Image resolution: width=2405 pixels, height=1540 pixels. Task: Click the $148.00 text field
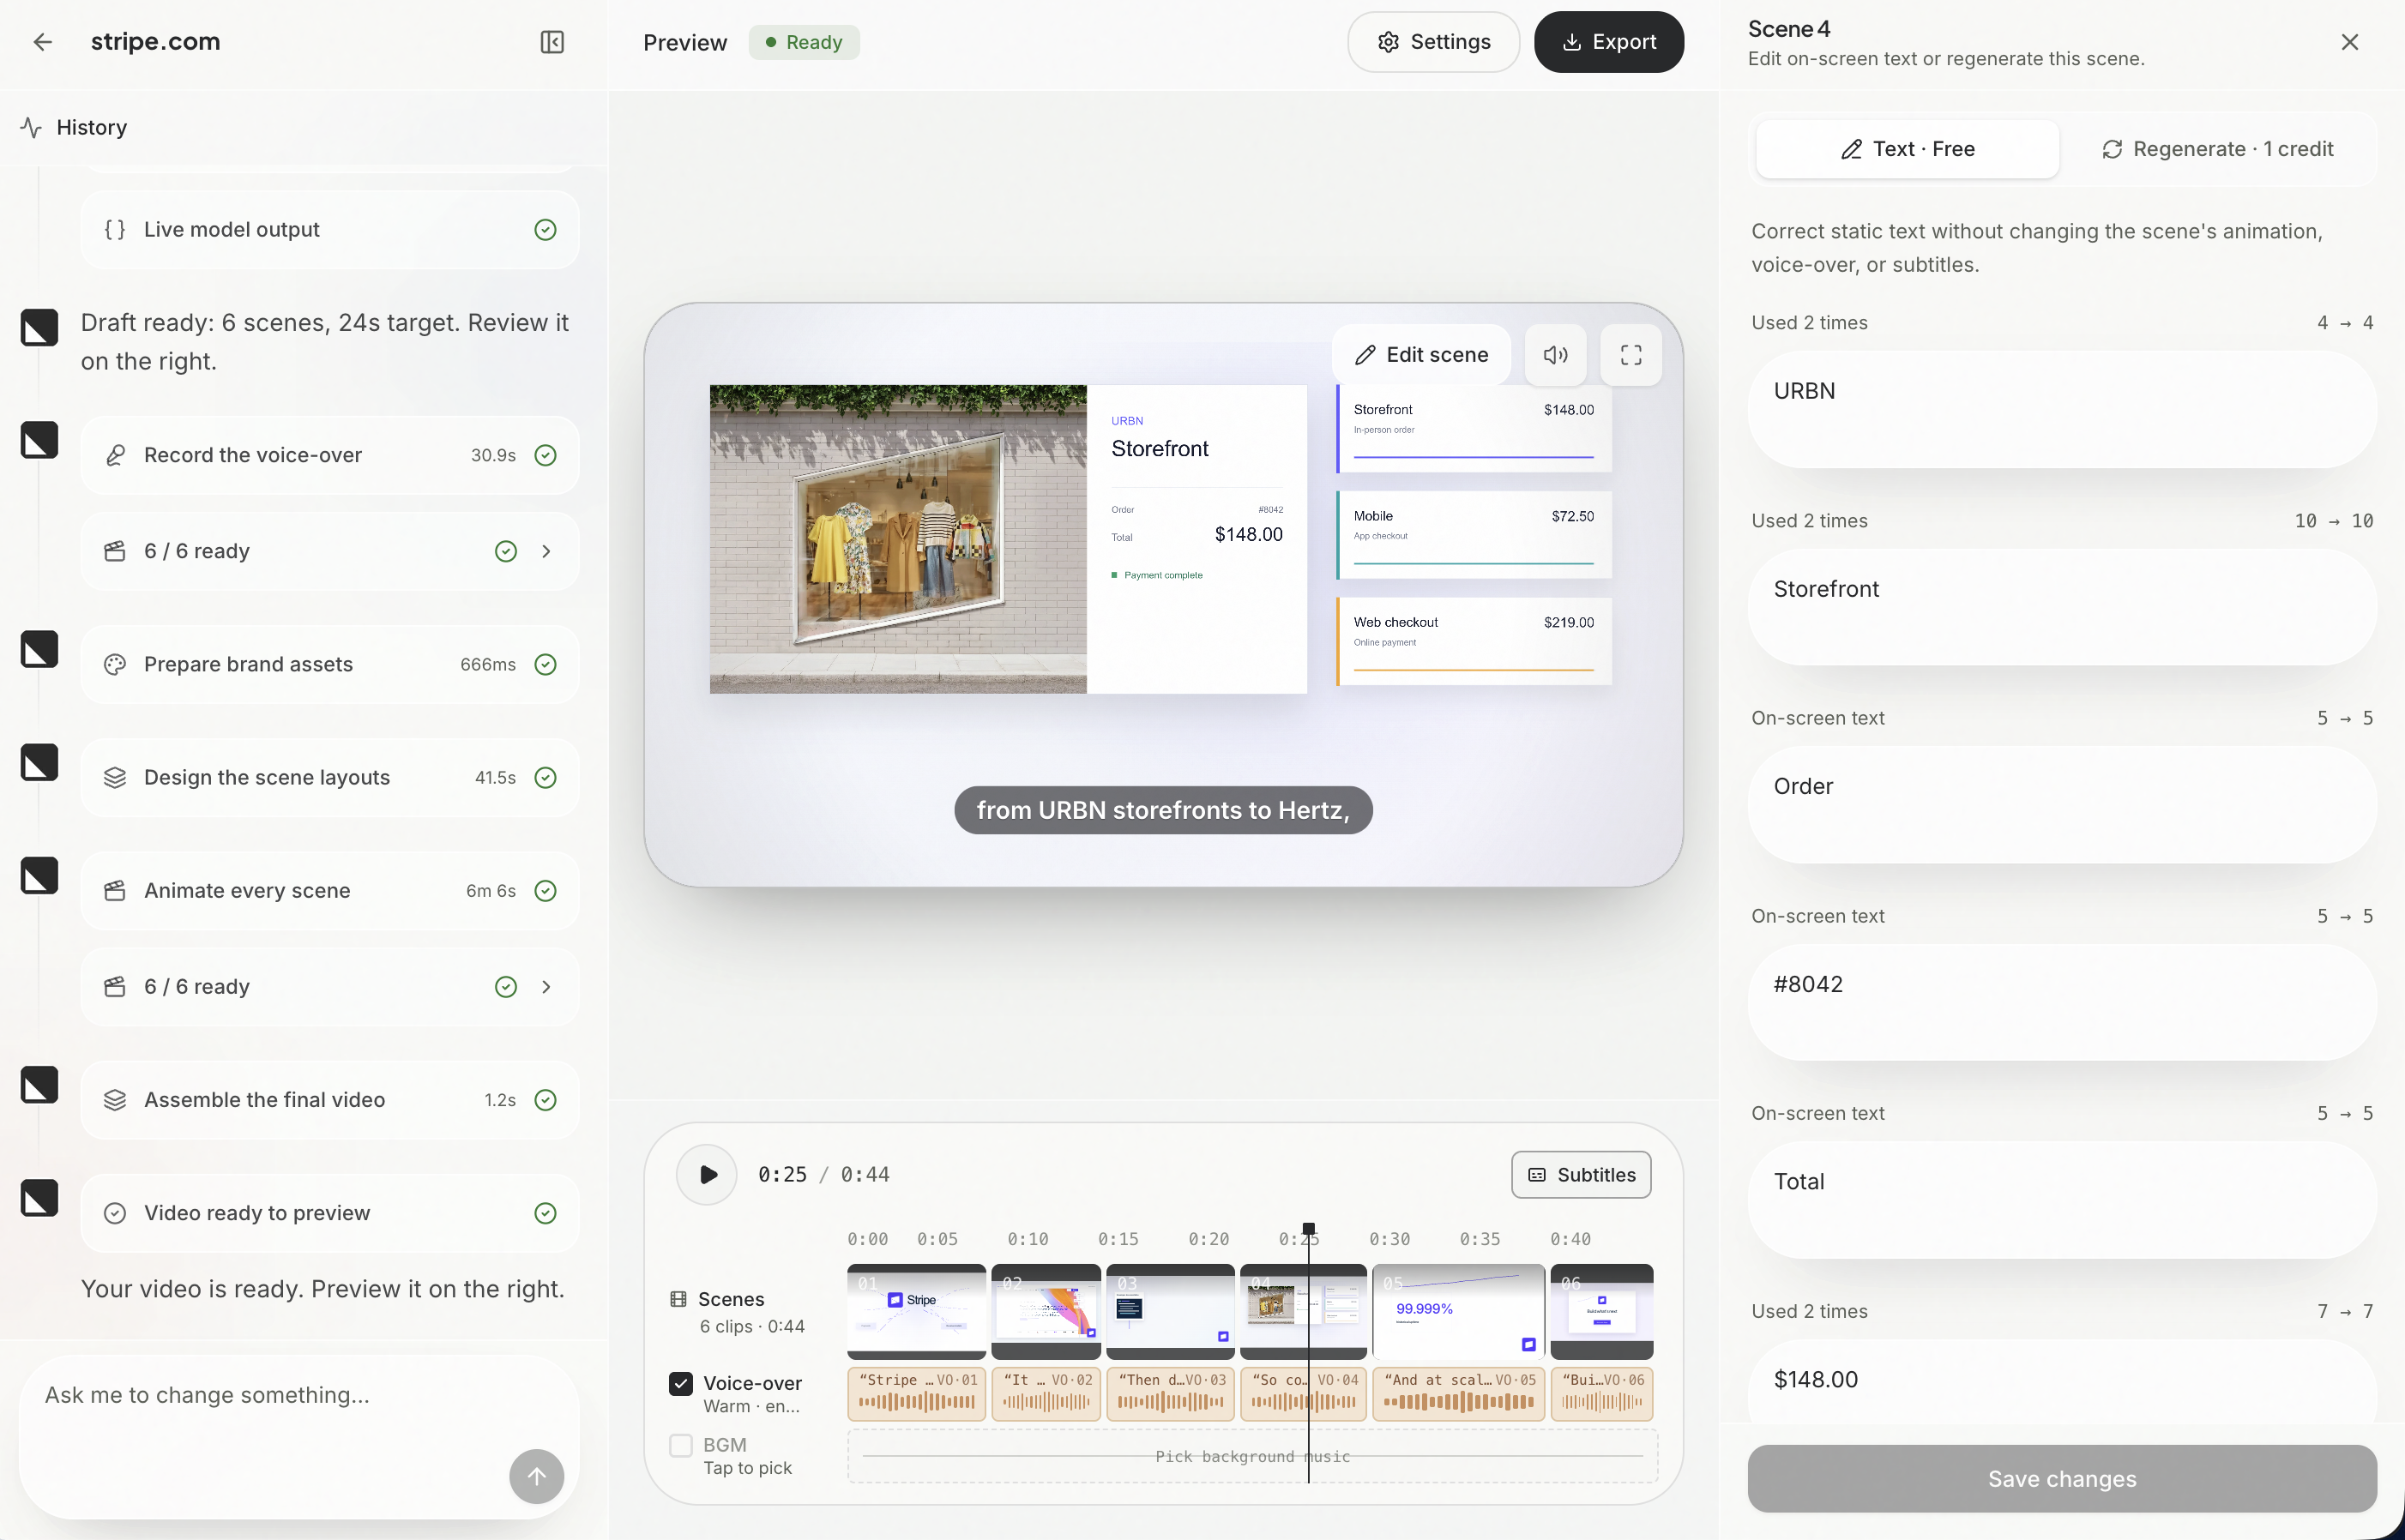click(2062, 1382)
